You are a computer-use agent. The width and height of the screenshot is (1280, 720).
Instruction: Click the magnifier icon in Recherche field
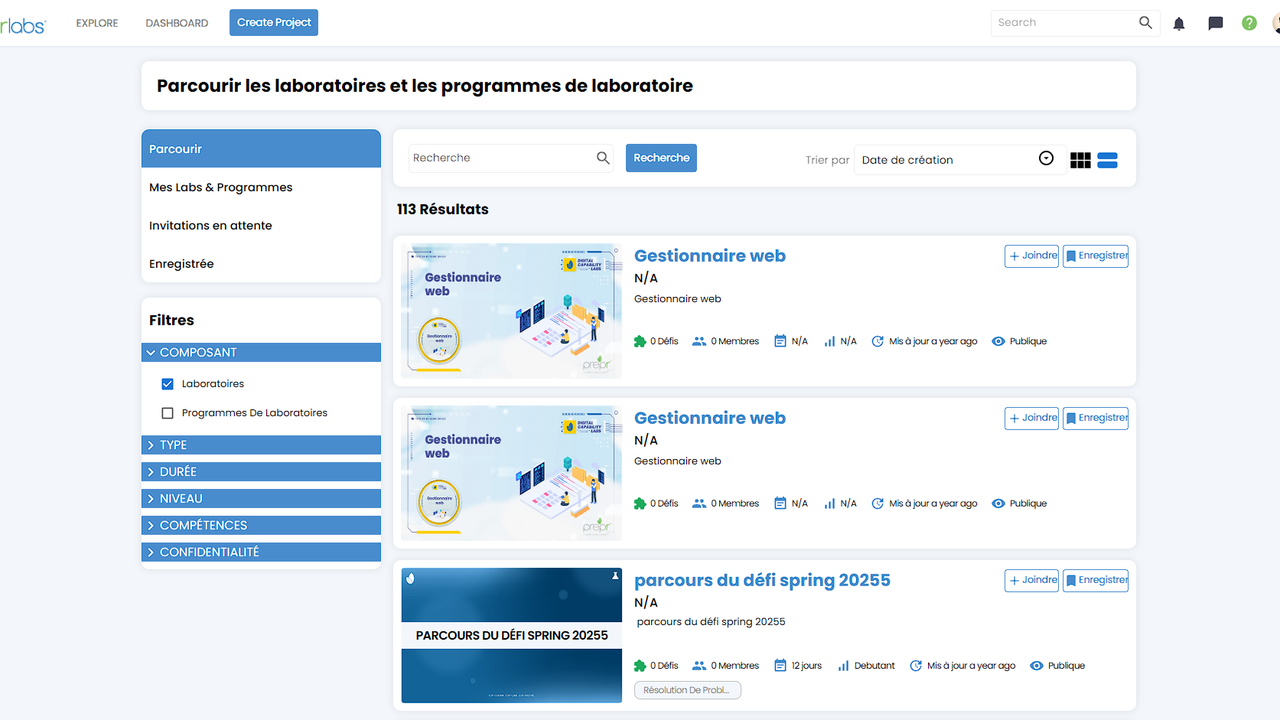coord(603,158)
